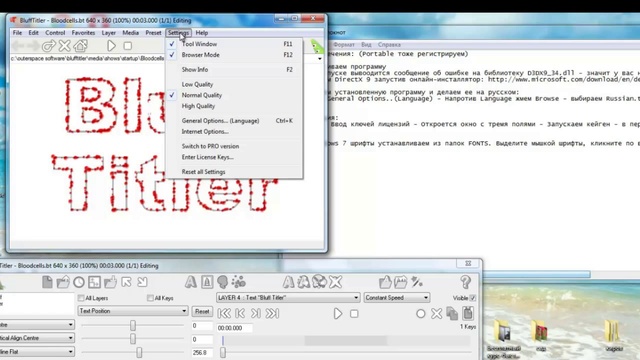Select High Quality in Settings menu

(234, 106)
